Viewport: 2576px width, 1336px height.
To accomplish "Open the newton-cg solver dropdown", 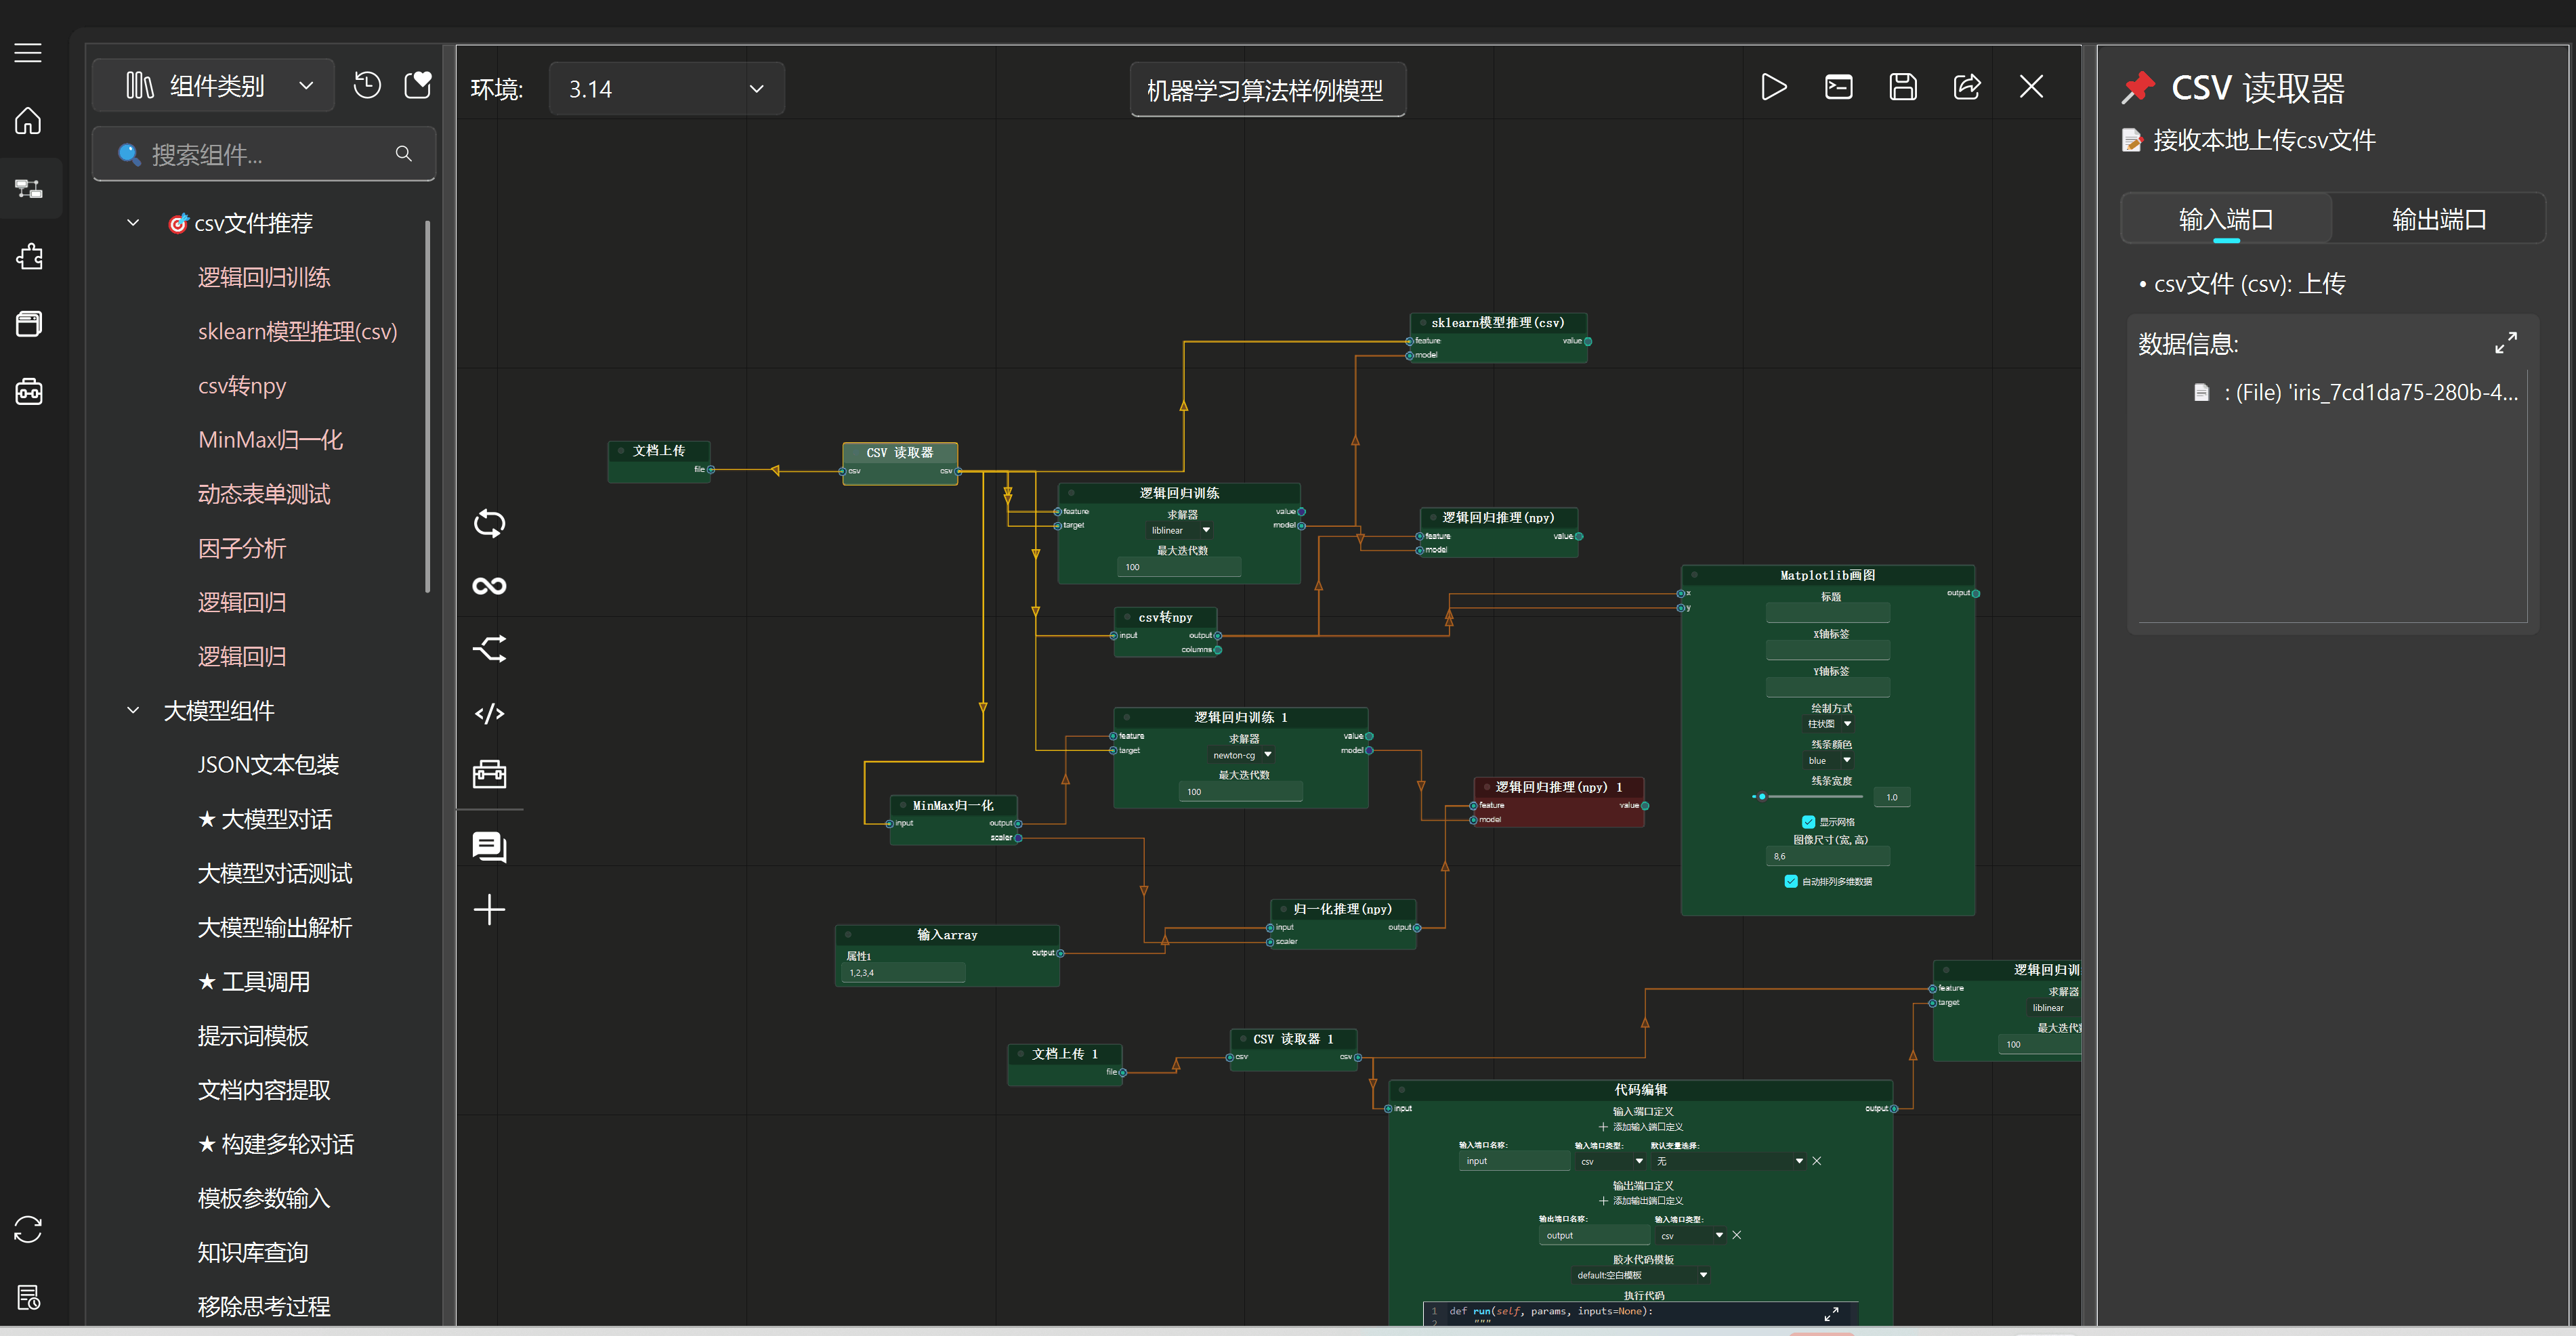I will click(x=1241, y=755).
